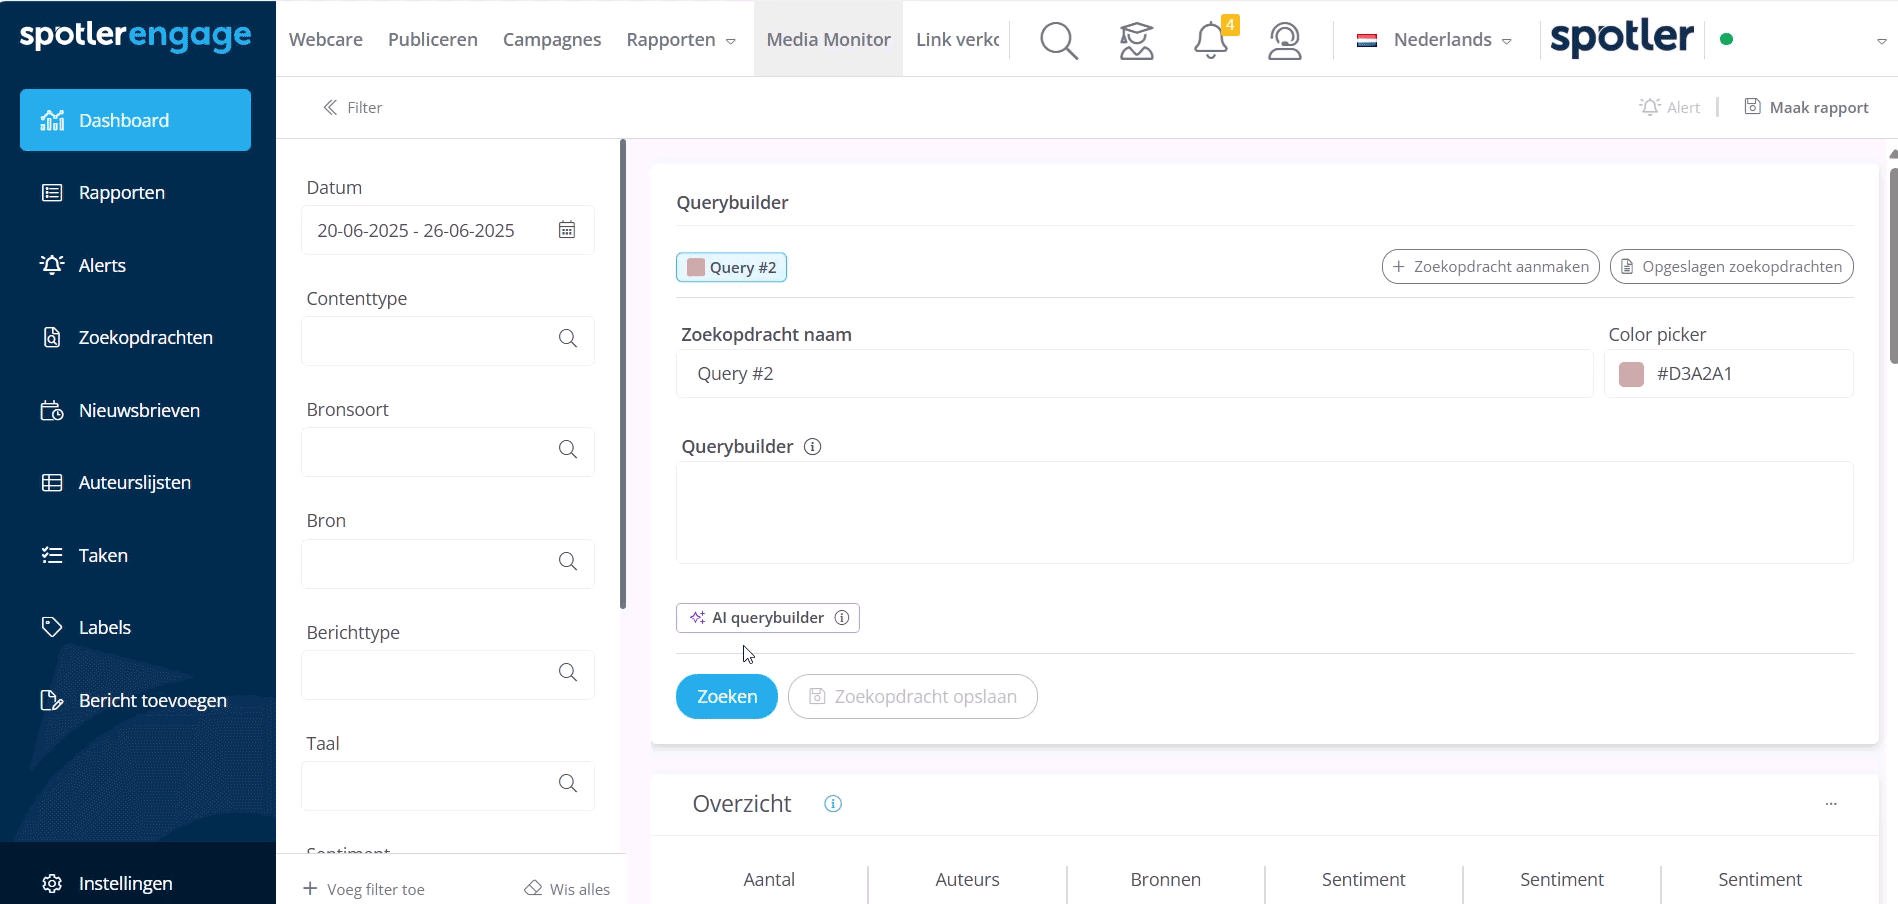Click Zoekopdracht aanmaken button
This screenshot has width=1898, height=904.
click(1490, 267)
